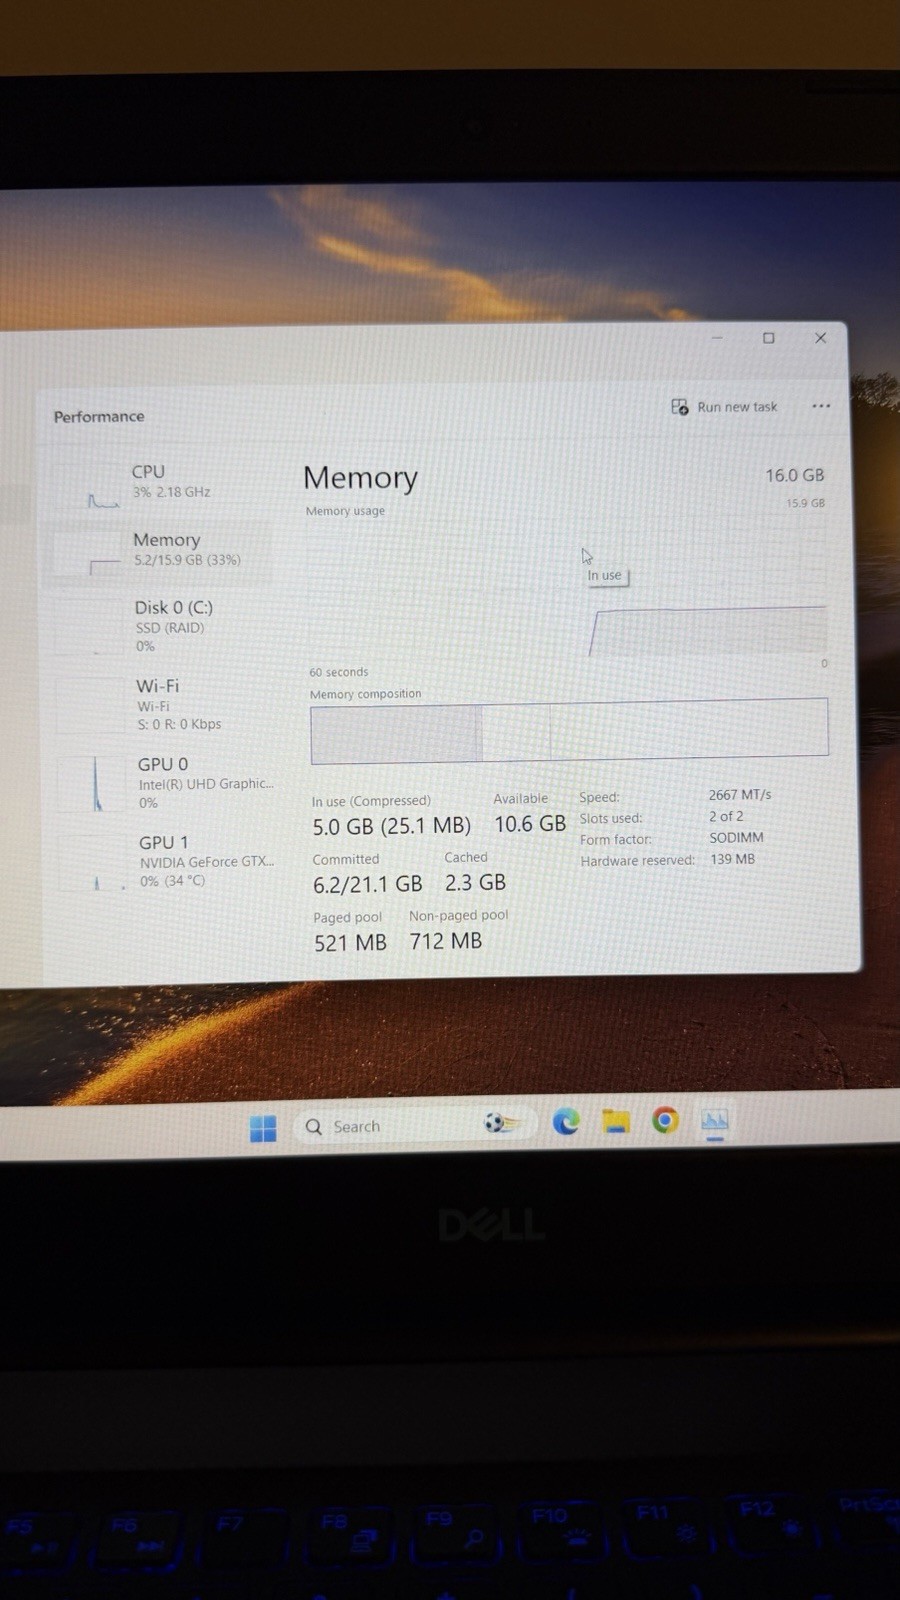
Task: Maximize the Task Manager window
Action: tap(769, 338)
